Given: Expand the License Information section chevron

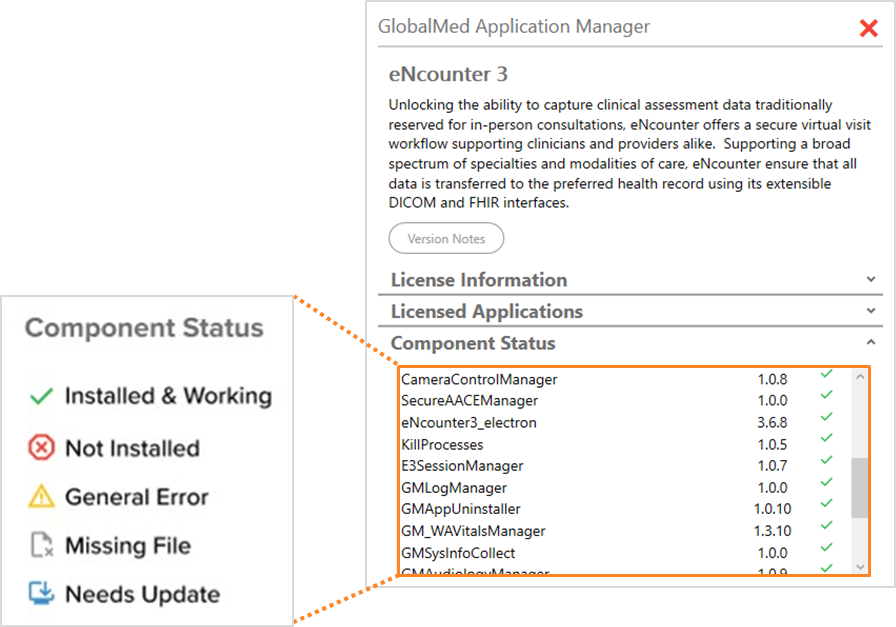Looking at the screenshot, I should pos(871,280).
